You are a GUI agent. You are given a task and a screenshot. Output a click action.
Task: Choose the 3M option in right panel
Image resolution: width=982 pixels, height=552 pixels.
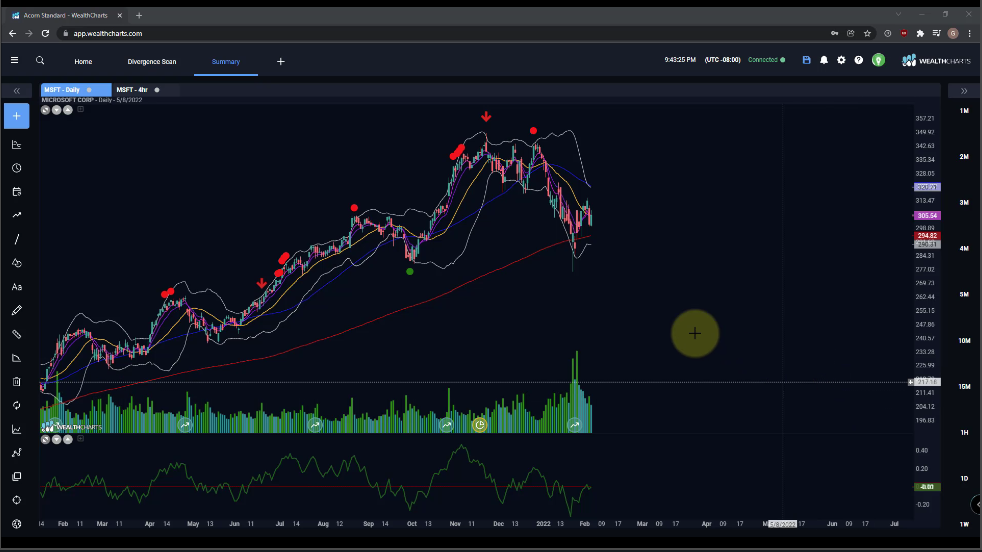[x=964, y=202]
